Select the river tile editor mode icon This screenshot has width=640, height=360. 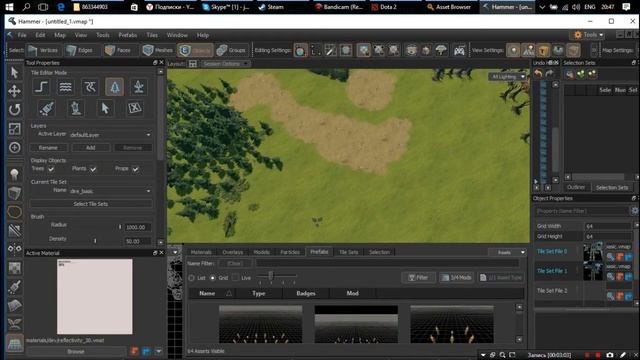pos(90,87)
